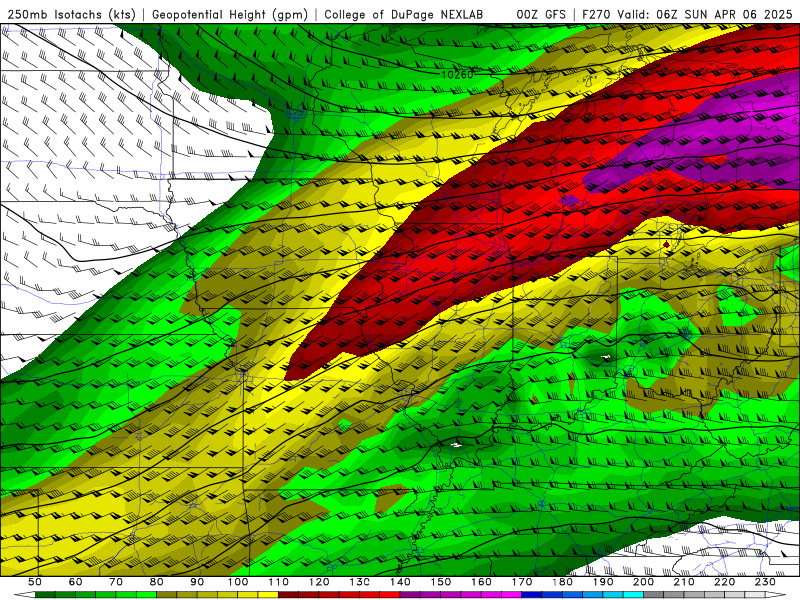Click the 100 value on the legend scale
800x600 pixels.
[x=238, y=582]
